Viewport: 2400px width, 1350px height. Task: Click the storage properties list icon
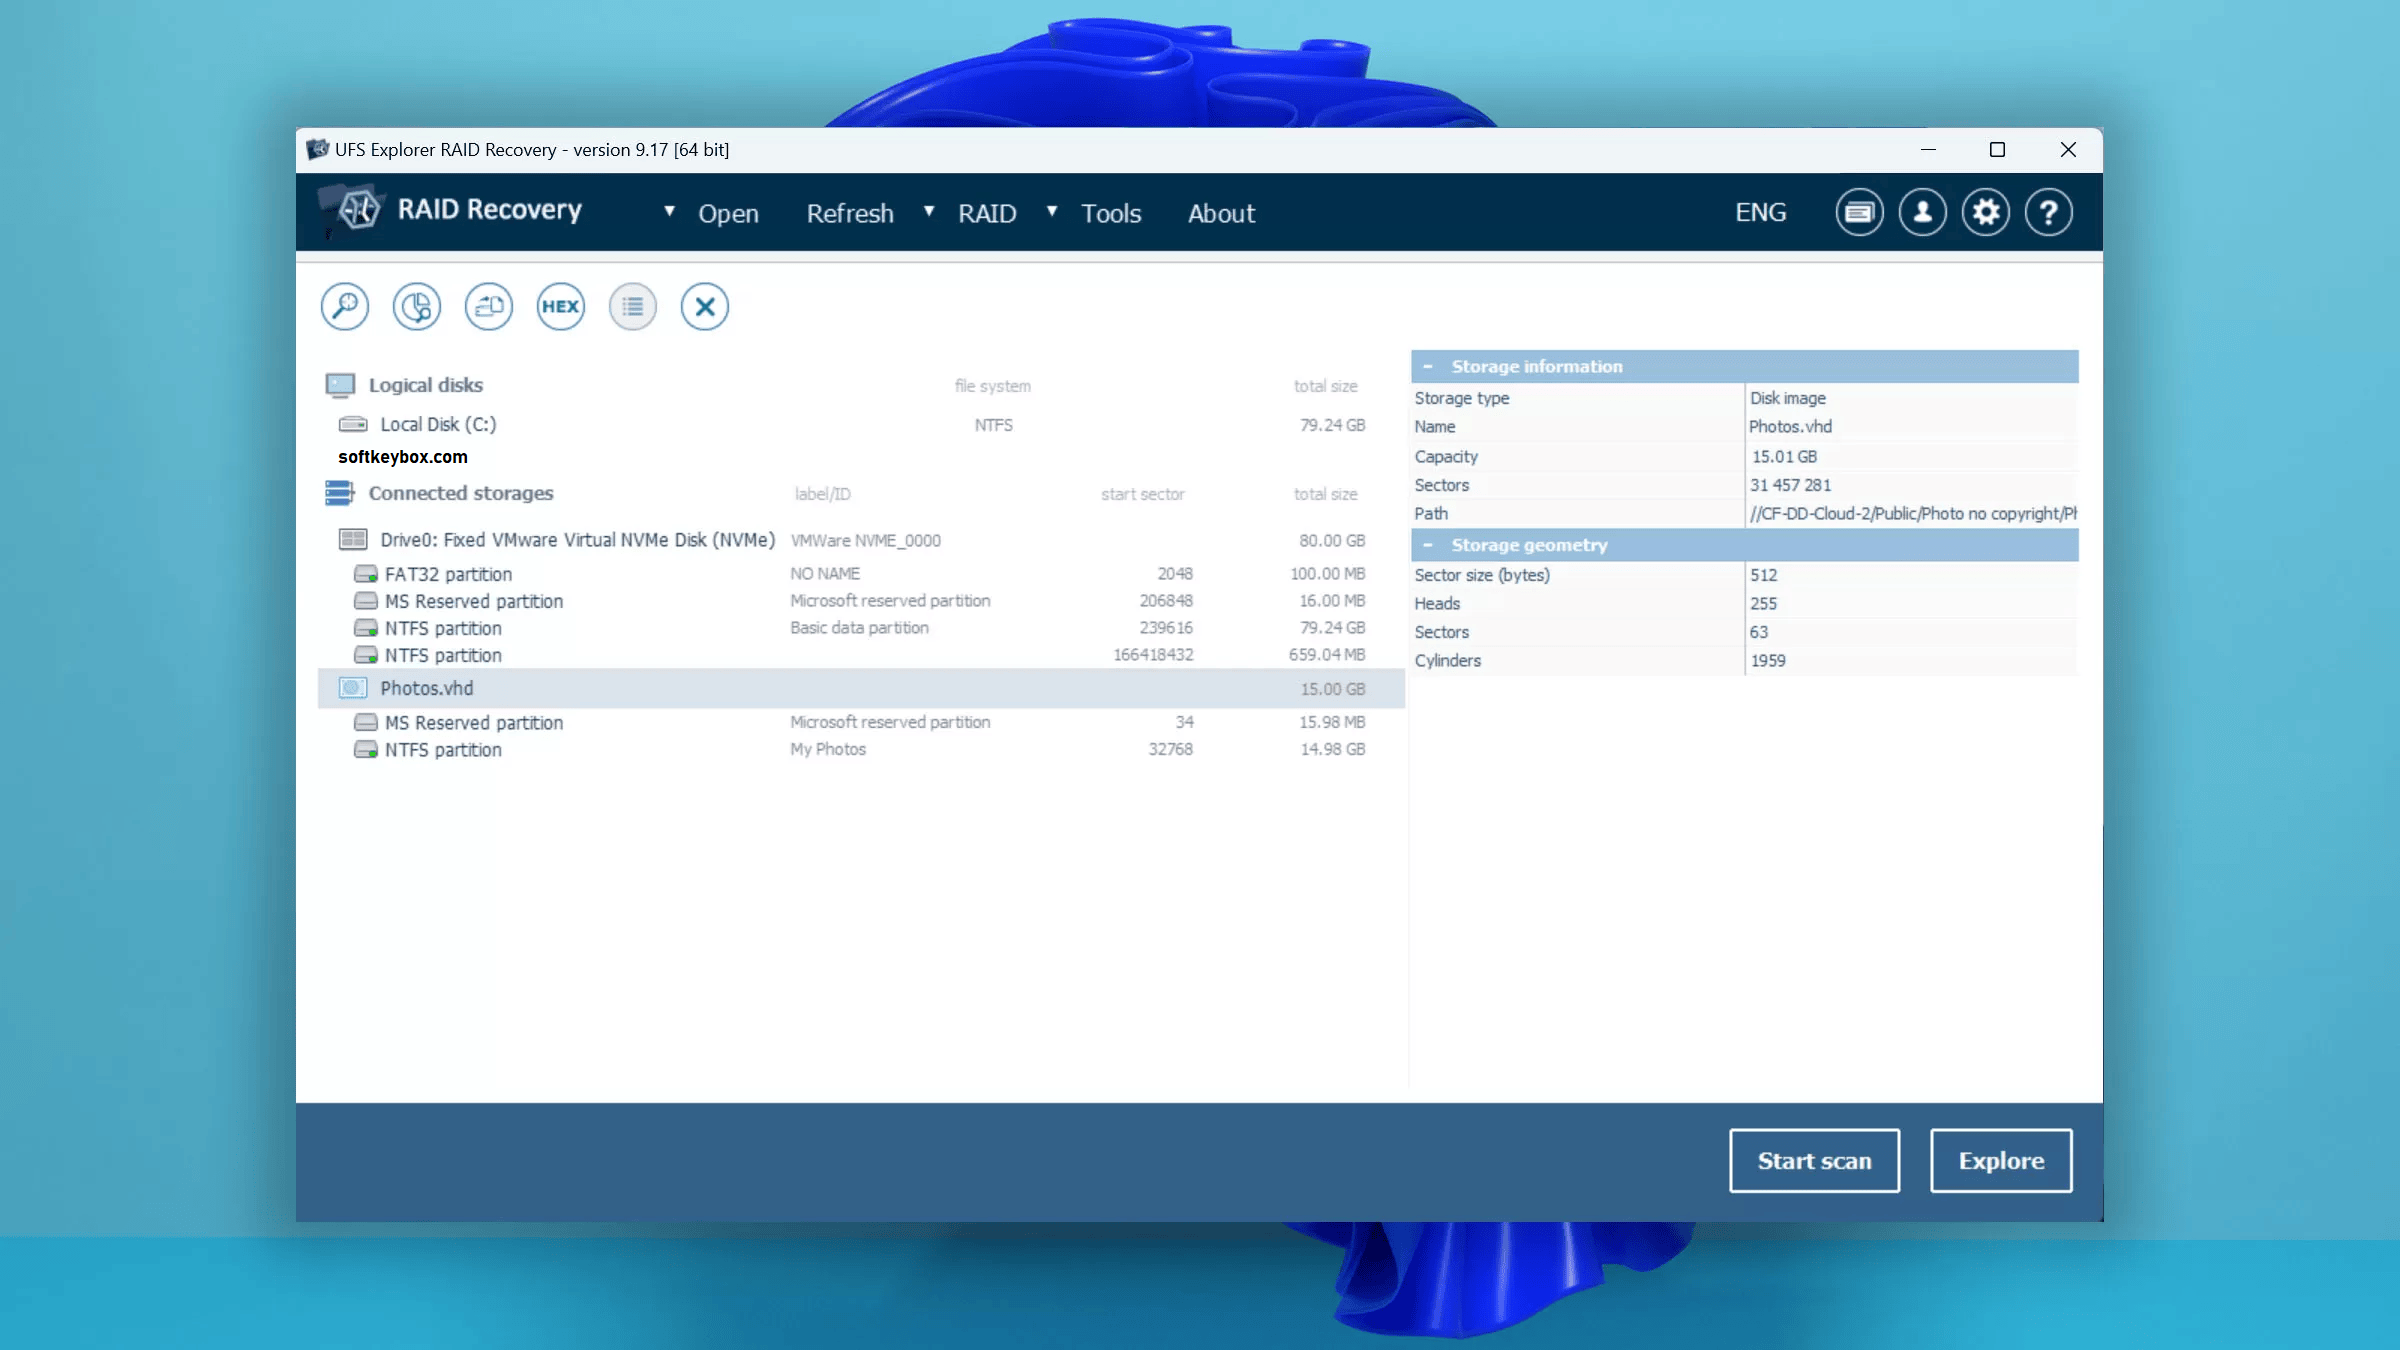coord(632,306)
